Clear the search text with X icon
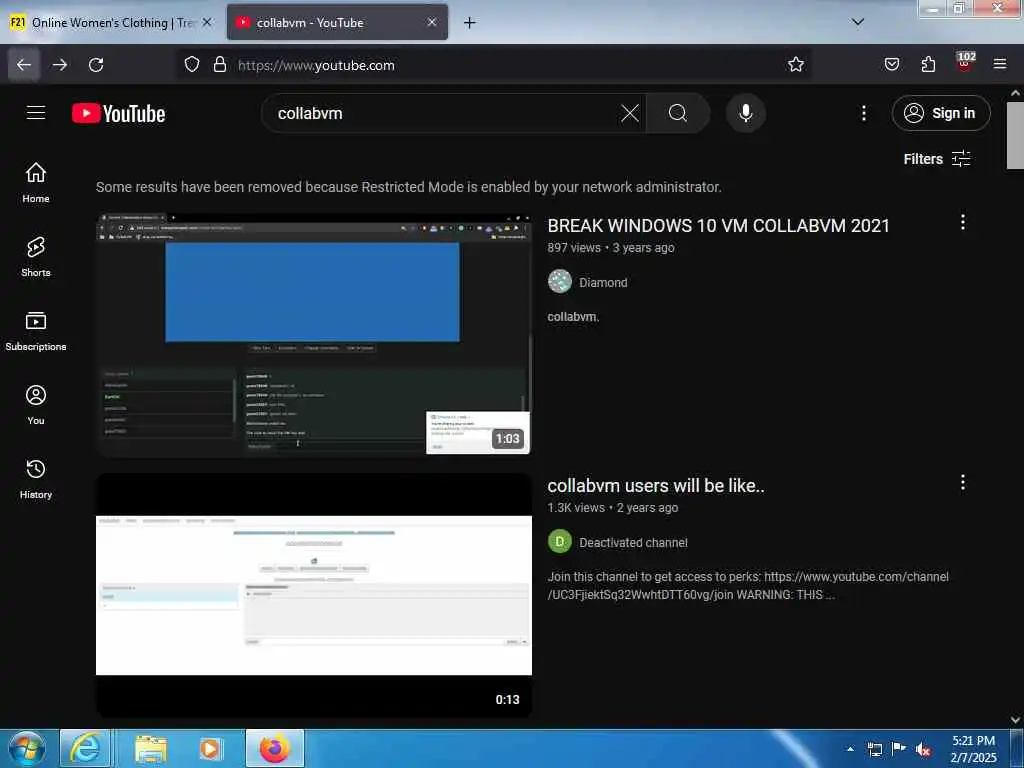This screenshot has width=1024, height=768. 630,113
